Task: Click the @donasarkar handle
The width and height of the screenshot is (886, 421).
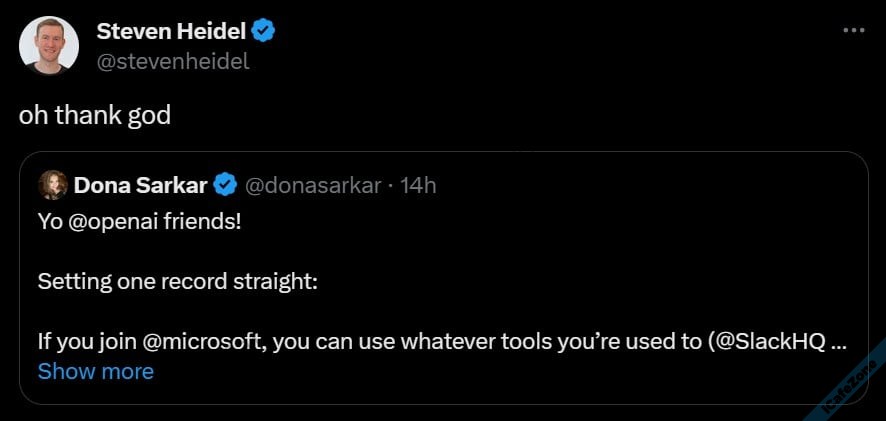Action: point(312,185)
